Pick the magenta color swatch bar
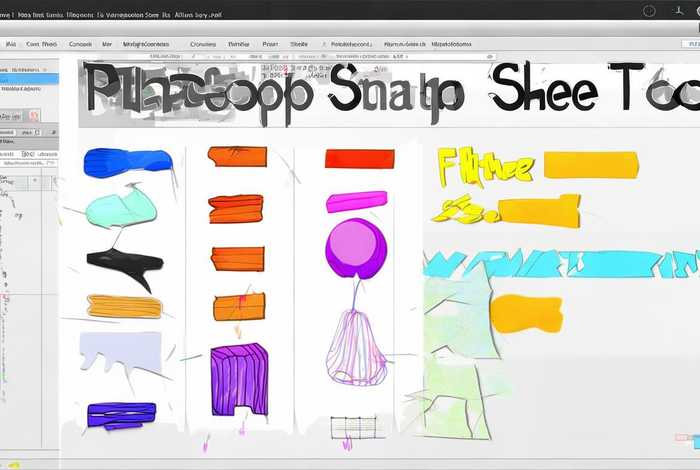This screenshot has height=470, width=700. tap(356, 202)
